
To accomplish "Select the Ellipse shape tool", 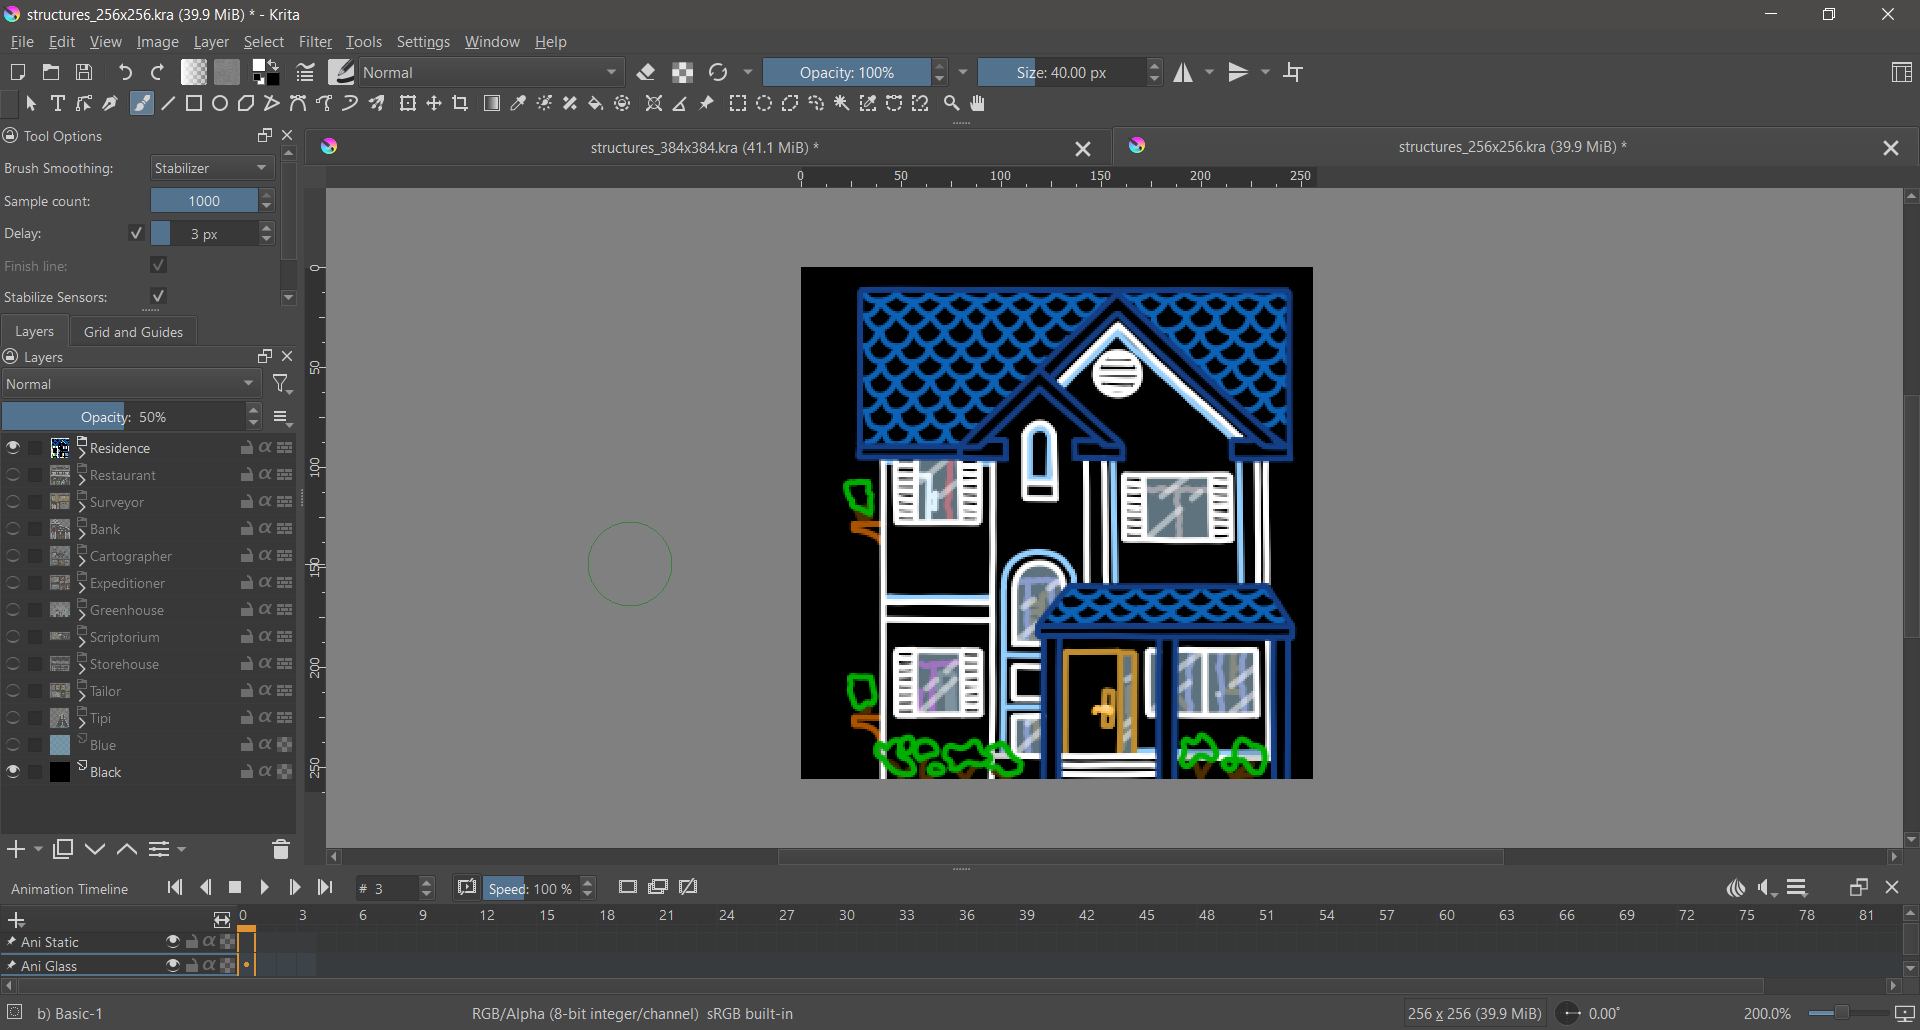I will (x=220, y=103).
